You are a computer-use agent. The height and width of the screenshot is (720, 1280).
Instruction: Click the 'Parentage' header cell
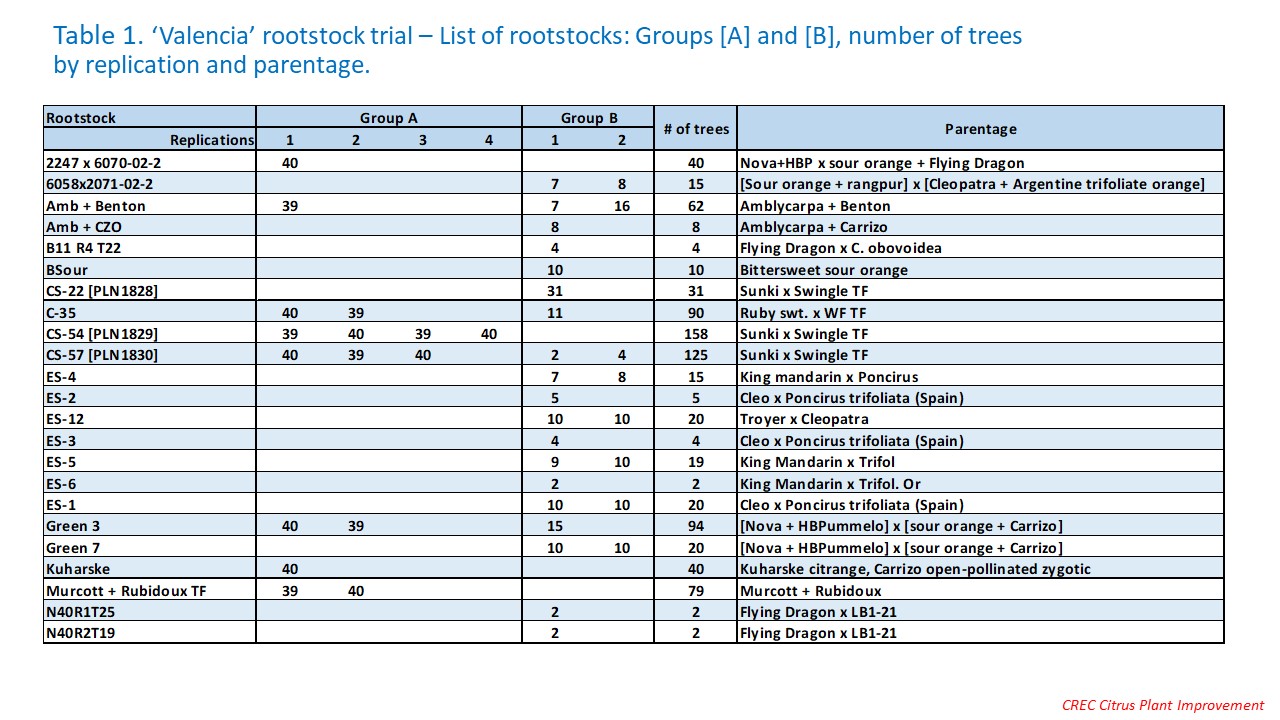click(x=980, y=129)
